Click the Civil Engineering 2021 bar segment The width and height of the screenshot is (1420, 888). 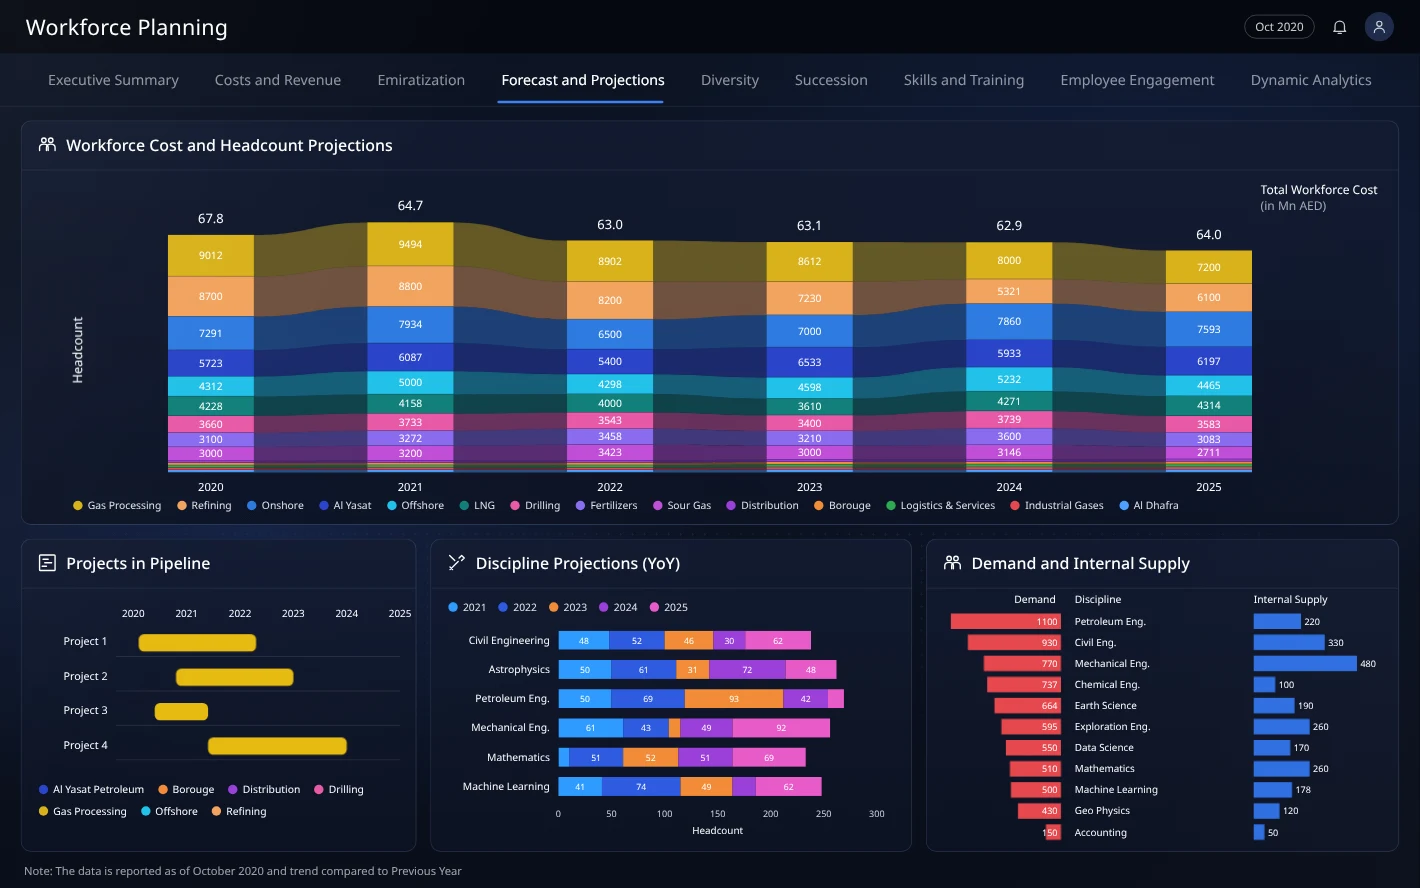584,640
